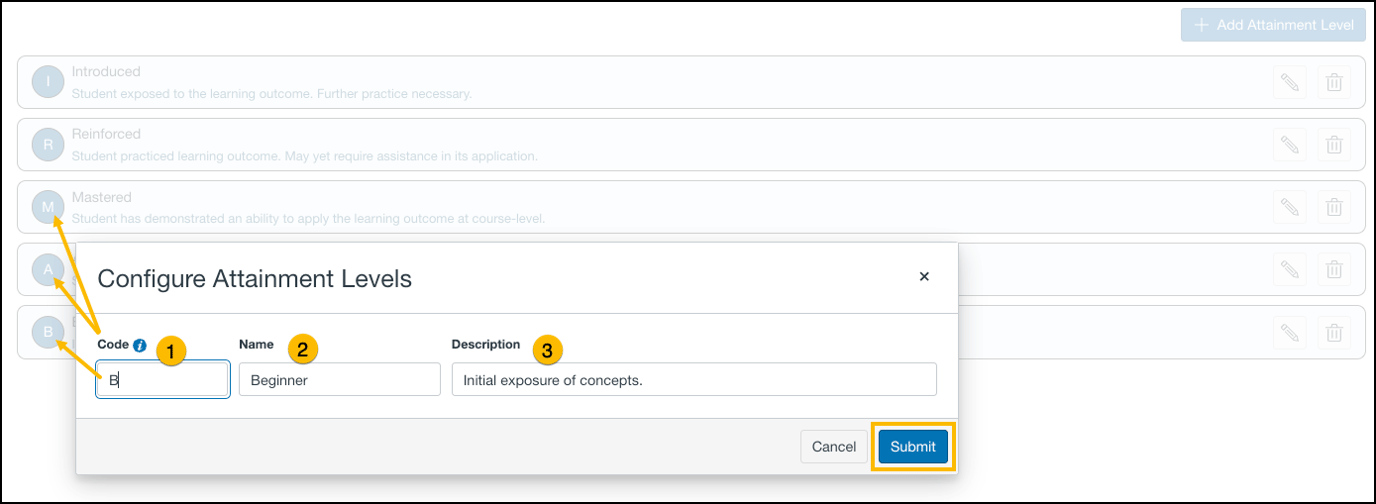
Task: Click the Description text field
Action: [693, 380]
